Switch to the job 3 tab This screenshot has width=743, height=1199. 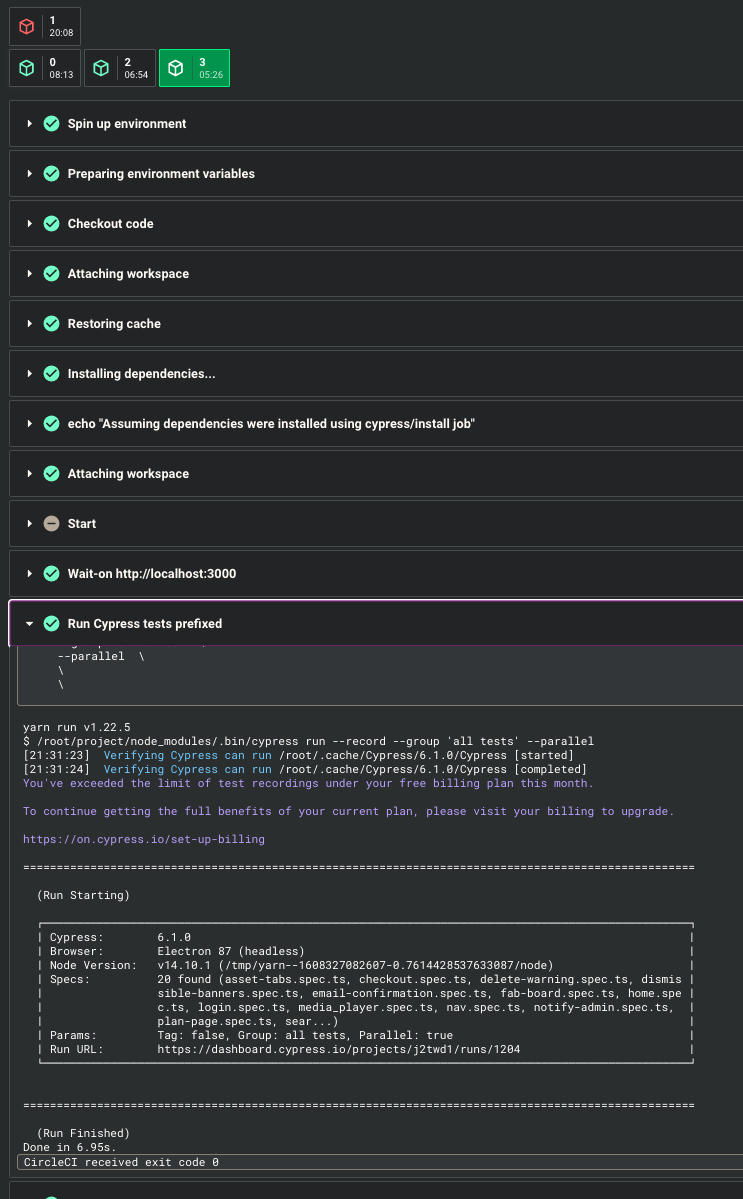click(x=193, y=68)
